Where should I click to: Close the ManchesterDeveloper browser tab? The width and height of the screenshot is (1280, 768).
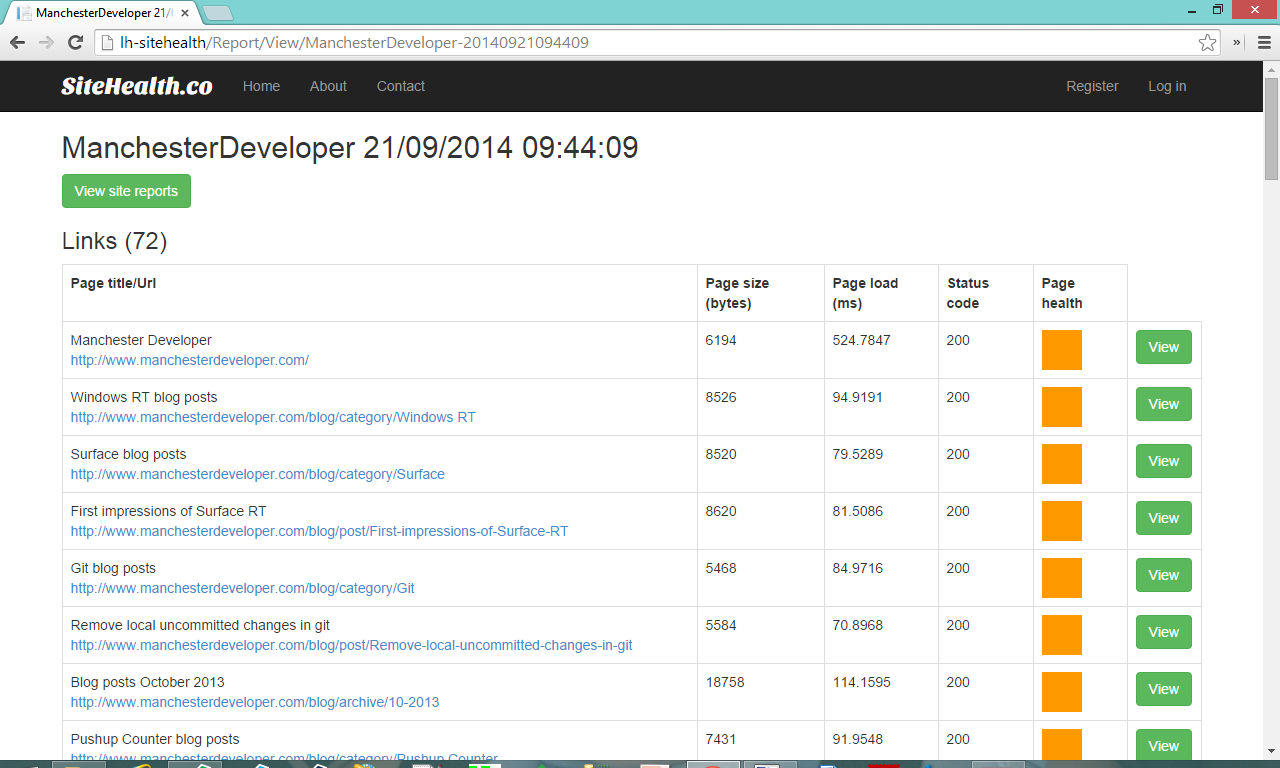[185, 13]
